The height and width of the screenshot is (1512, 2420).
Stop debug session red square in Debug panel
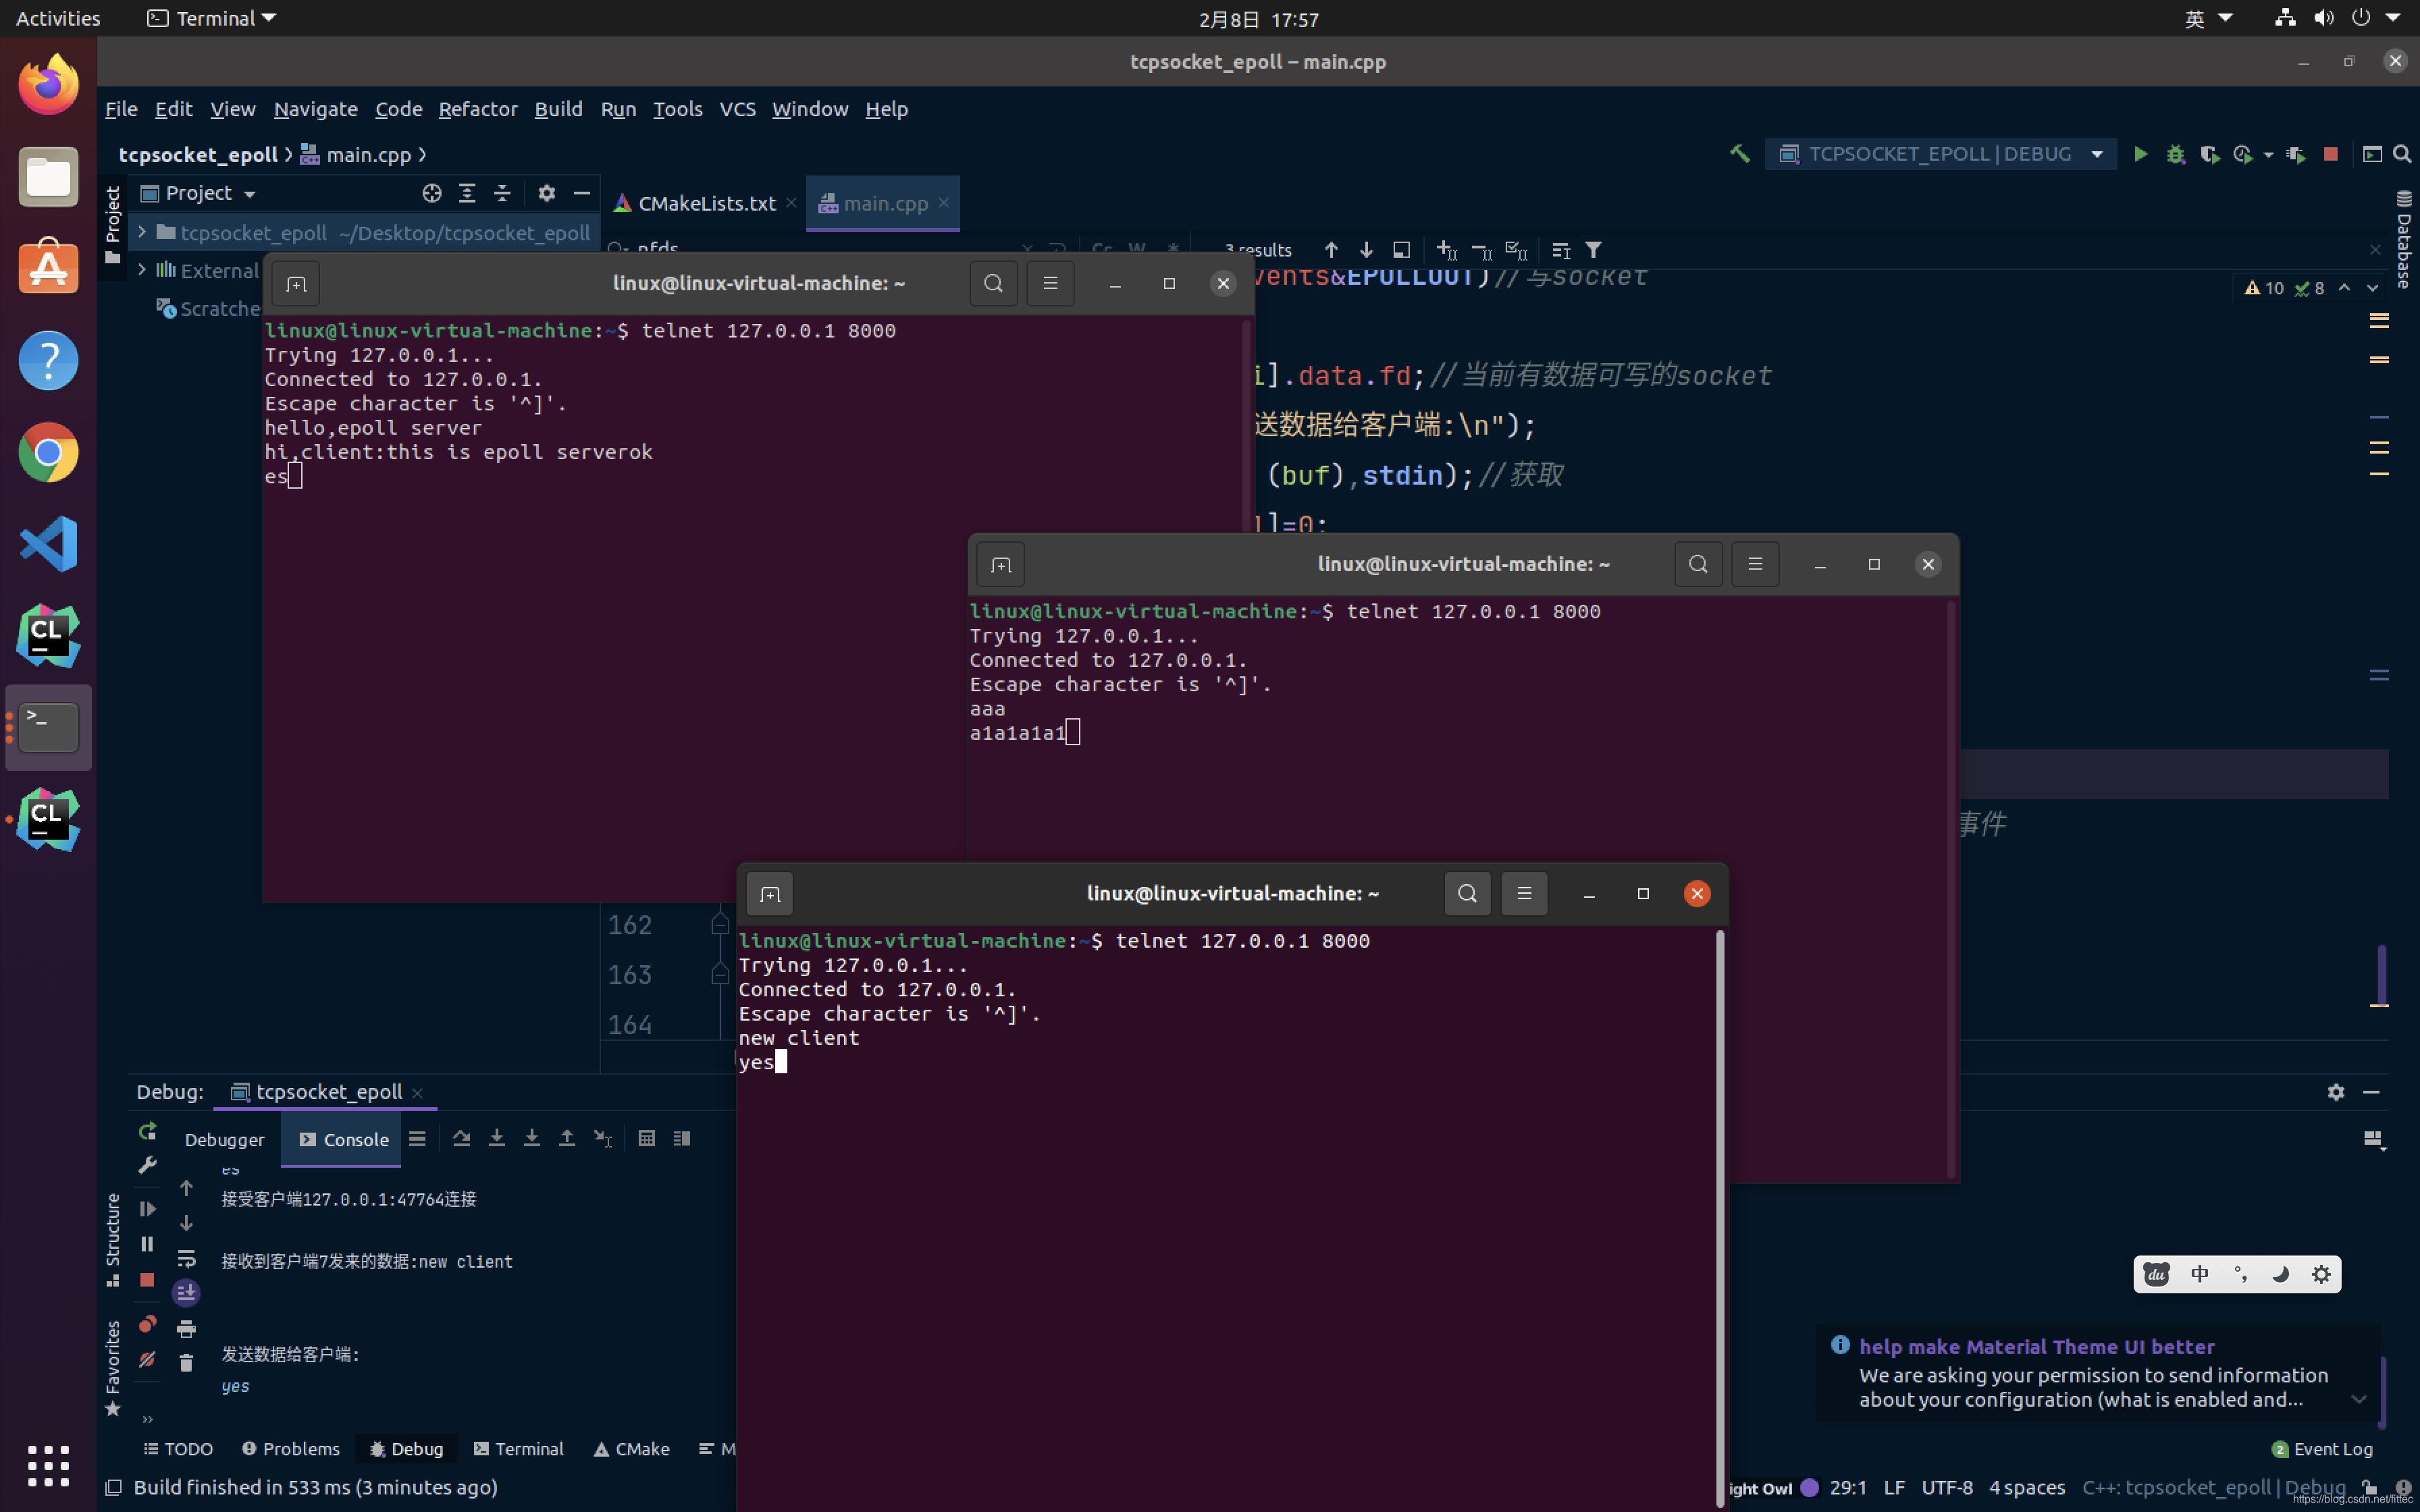pos(148,1279)
